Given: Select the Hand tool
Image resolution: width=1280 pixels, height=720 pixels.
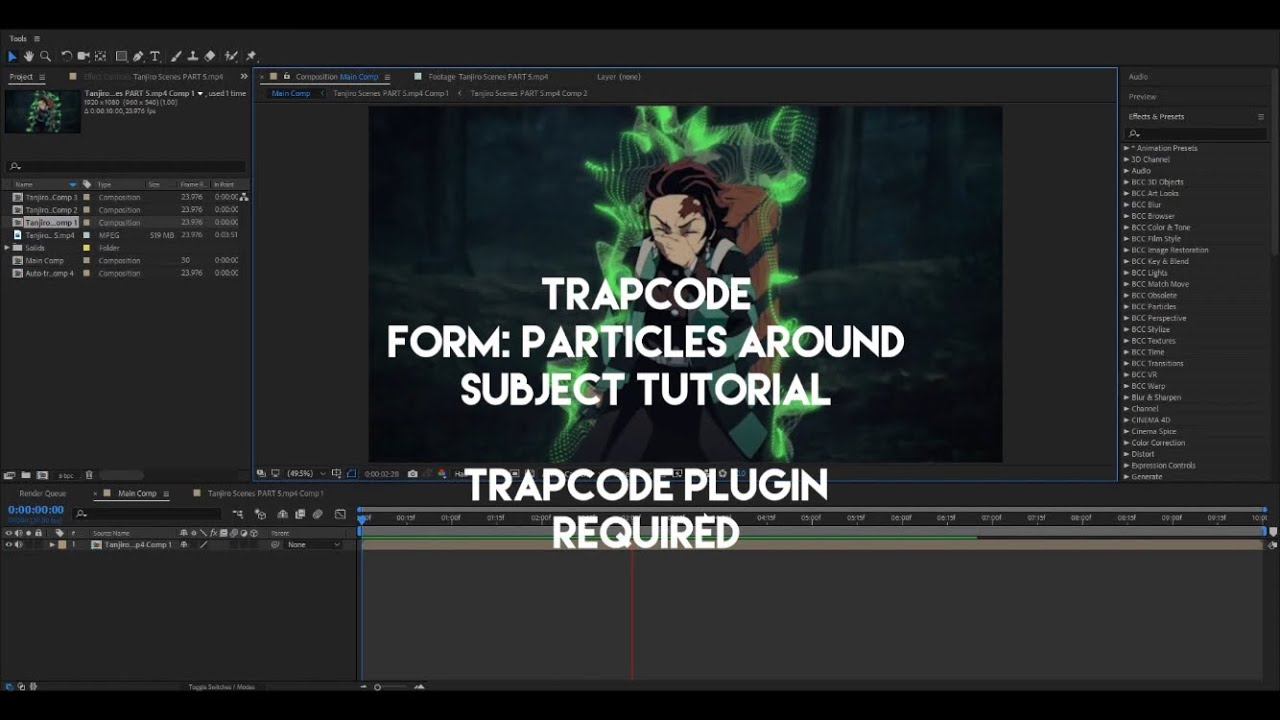Looking at the screenshot, I should pos(29,56).
